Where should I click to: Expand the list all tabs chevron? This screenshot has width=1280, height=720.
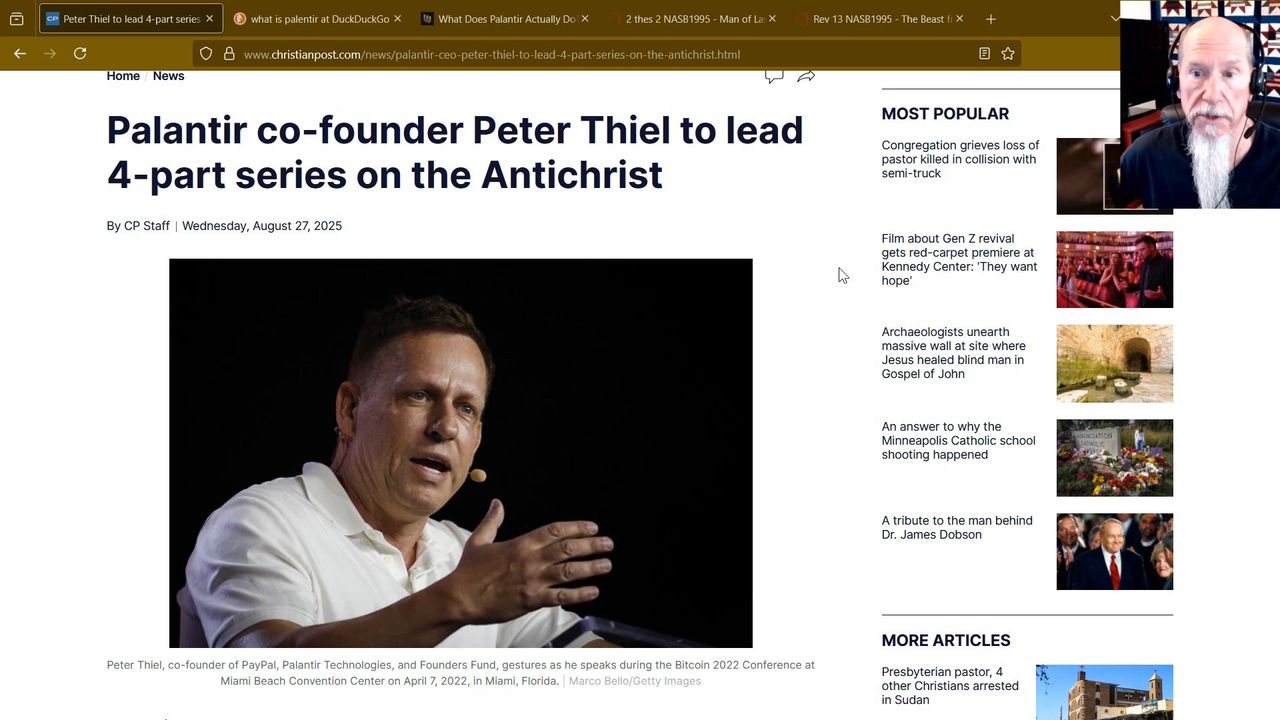pyautogui.click(x=1115, y=19)
